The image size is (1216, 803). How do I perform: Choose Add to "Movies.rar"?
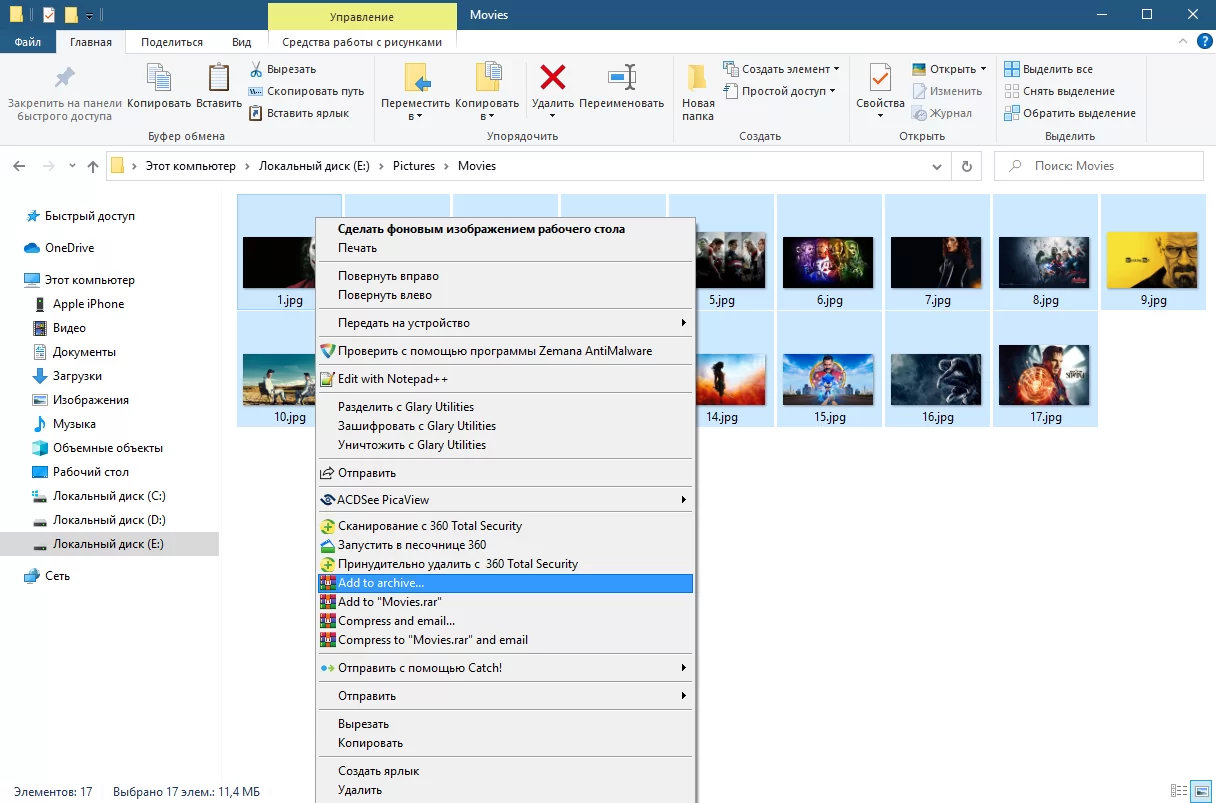[x=504, y=602]
